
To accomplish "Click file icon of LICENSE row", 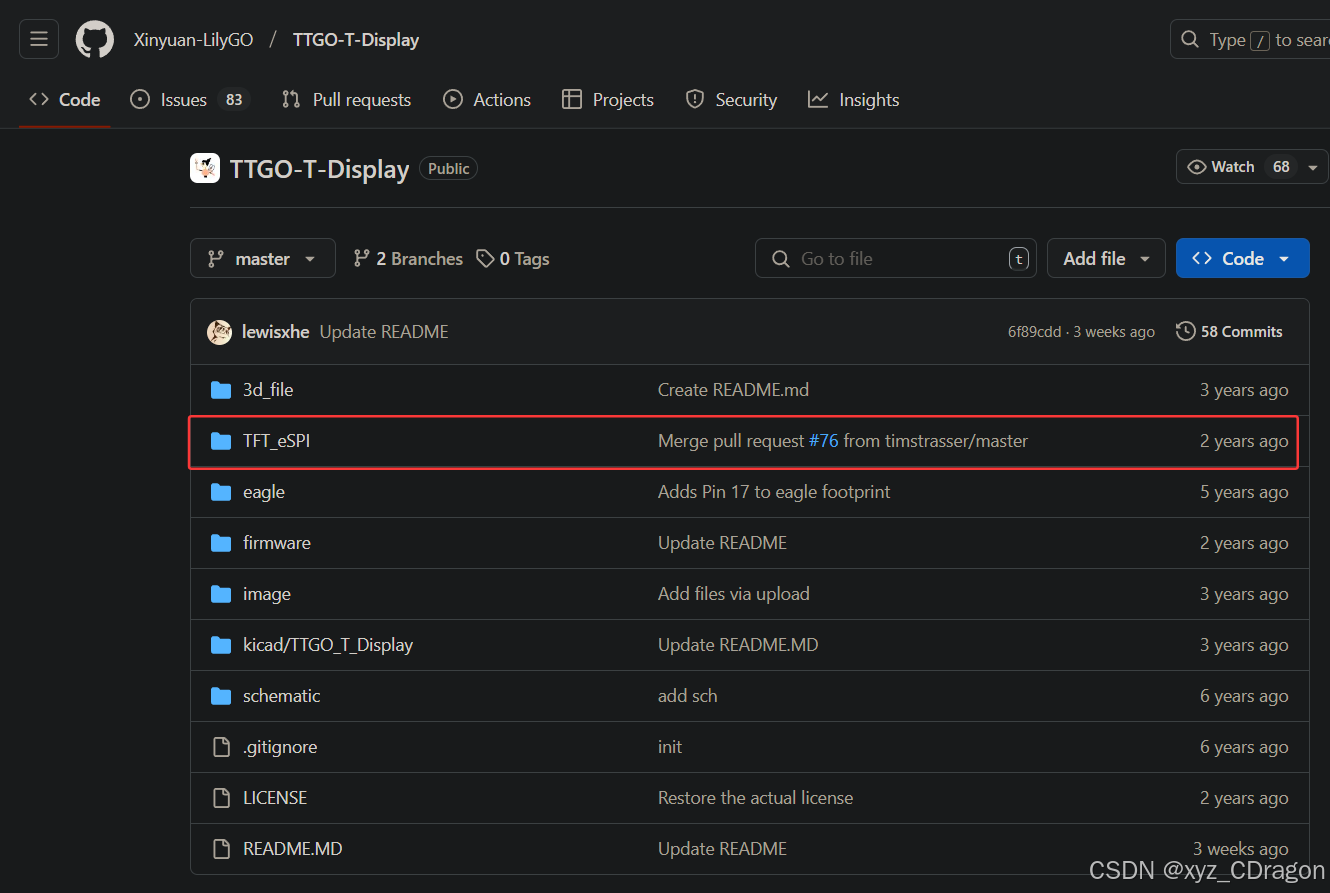I will [221, 798].
